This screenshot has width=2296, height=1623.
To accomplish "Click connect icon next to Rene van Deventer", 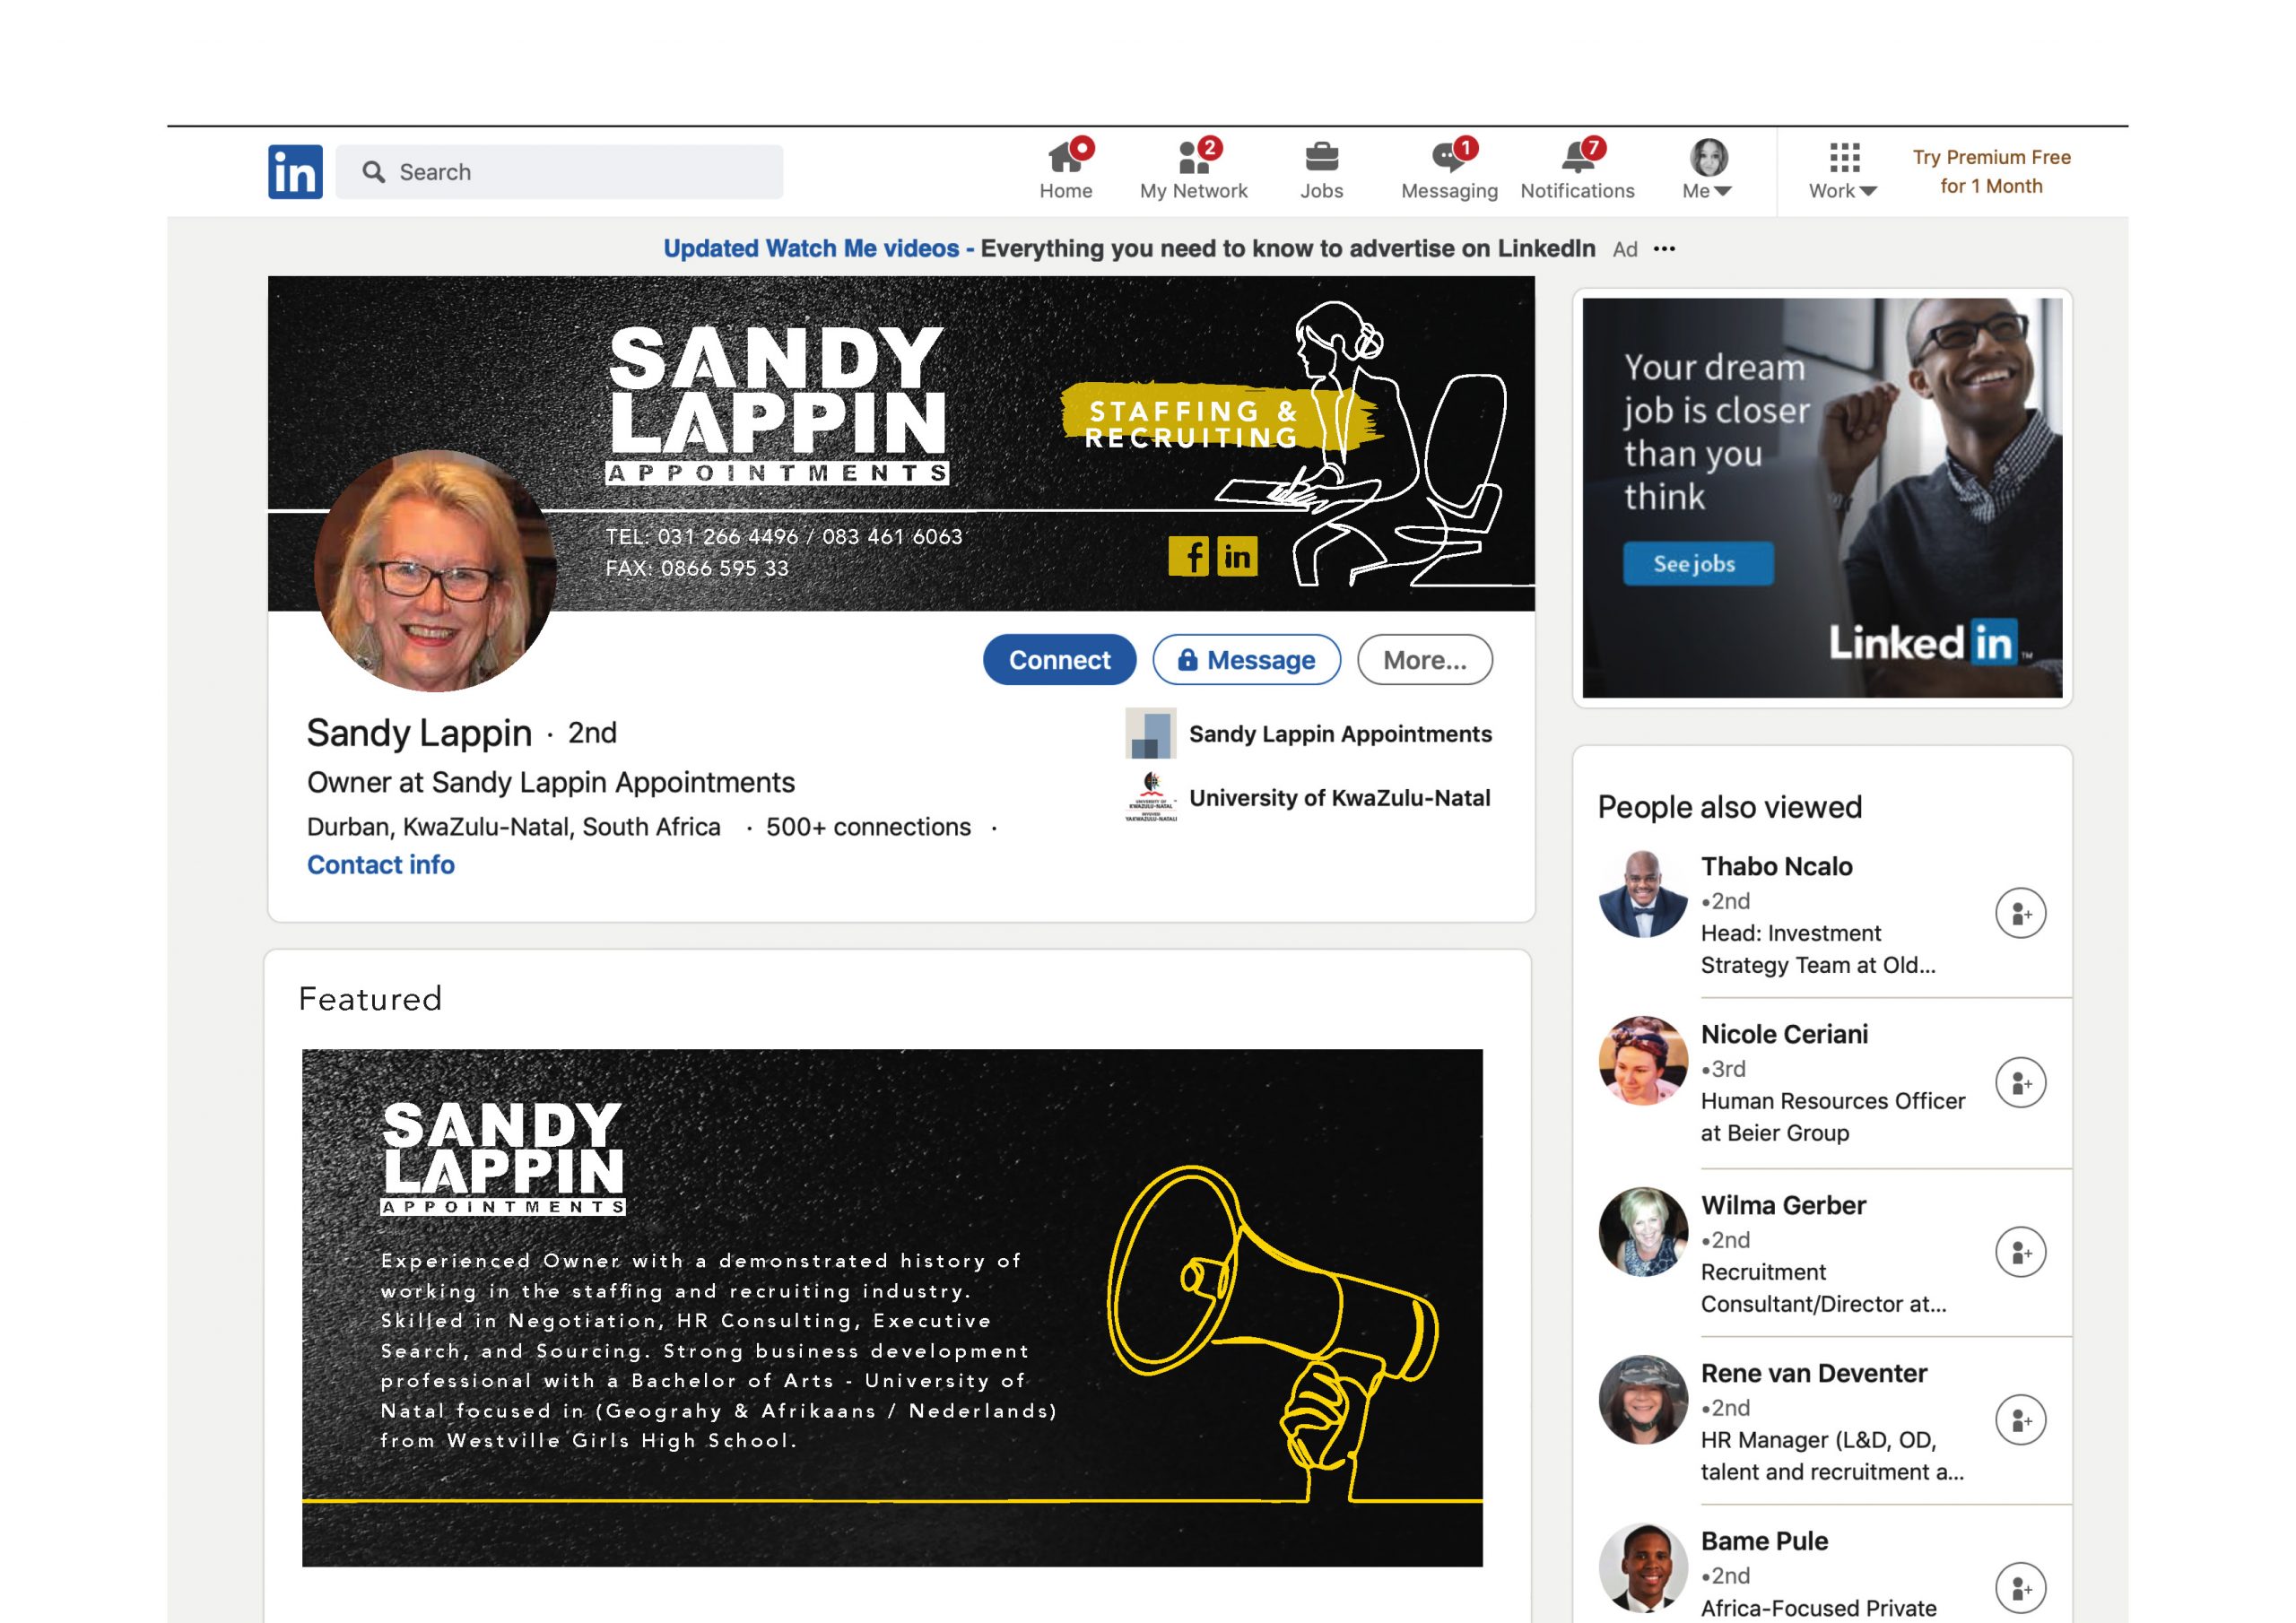I will tap(2020, 1420).
